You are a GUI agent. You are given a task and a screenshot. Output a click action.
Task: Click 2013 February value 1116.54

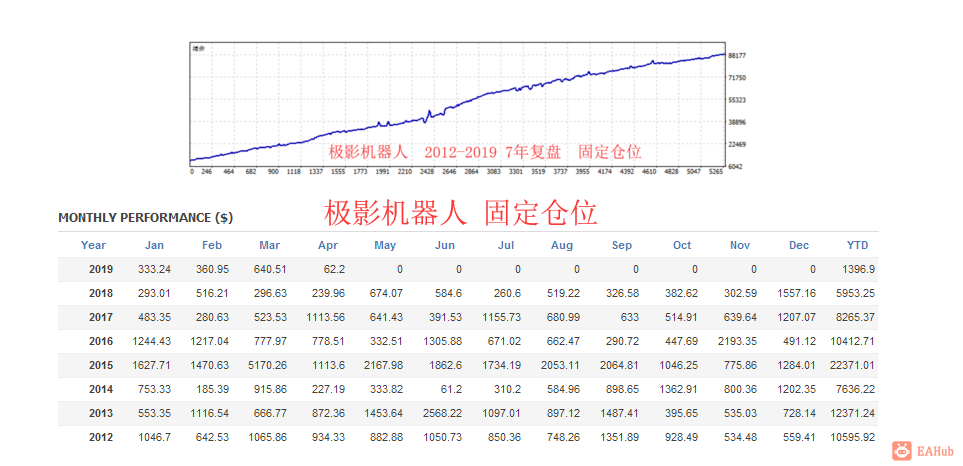click(x=209, y=413)
